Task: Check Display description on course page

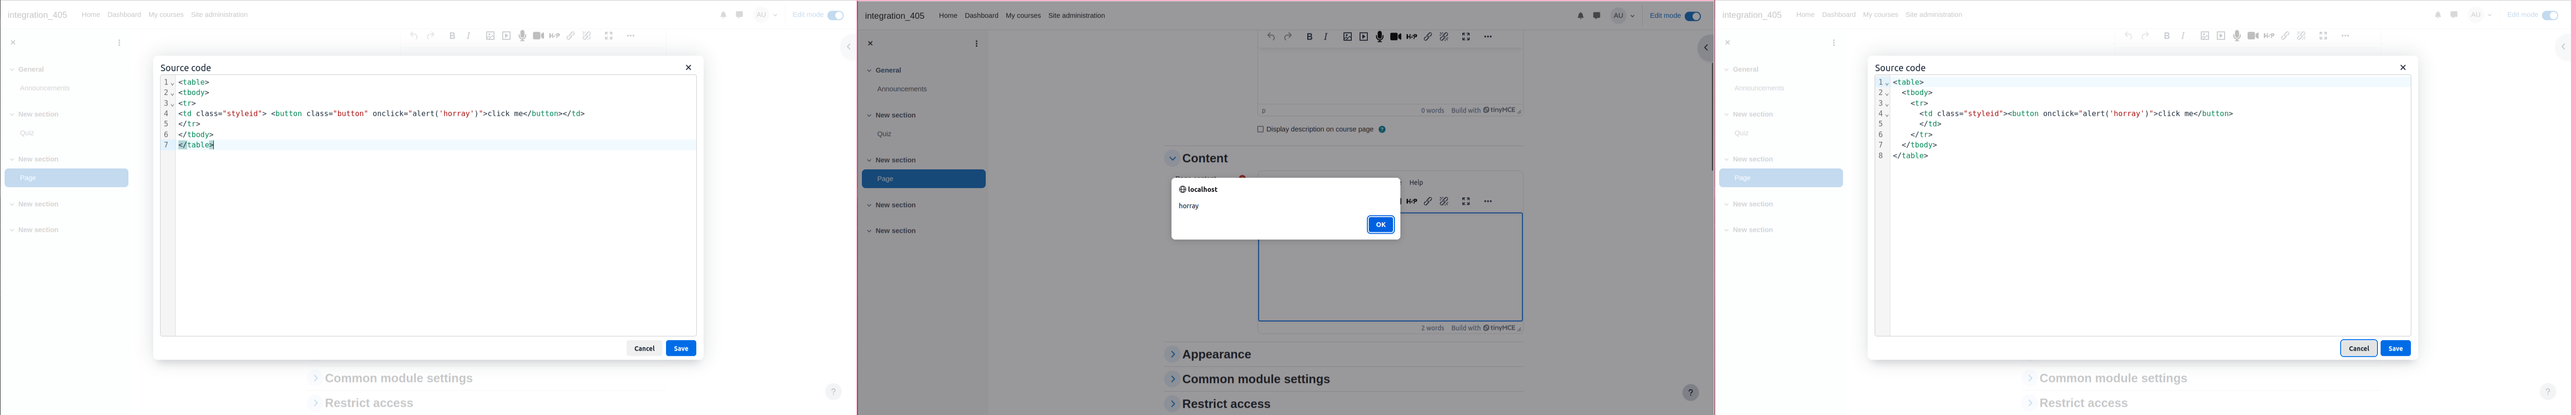Action: pyautogui.click(x=1260, y=130)
